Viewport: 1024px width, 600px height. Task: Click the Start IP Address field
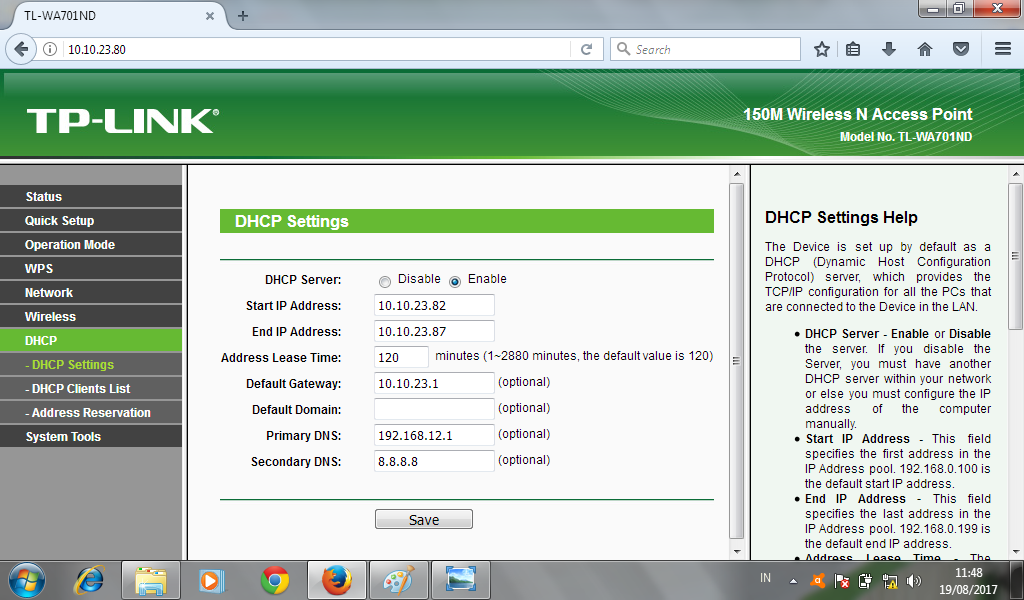click(x=434, y=305)
